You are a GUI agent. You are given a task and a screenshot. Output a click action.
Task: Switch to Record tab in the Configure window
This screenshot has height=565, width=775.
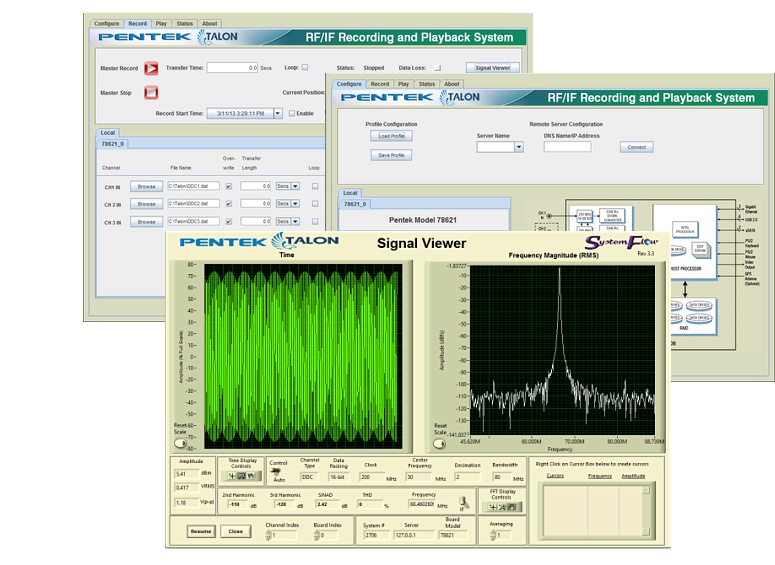click(x=380, y=84)
